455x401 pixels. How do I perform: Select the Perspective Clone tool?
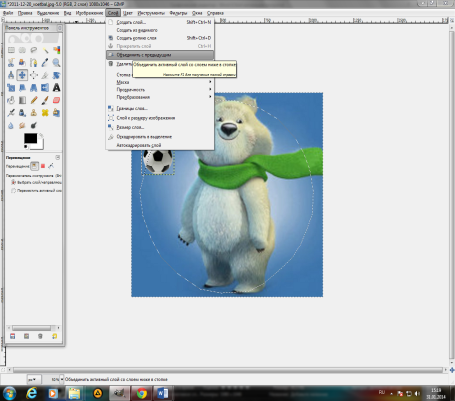56,113
